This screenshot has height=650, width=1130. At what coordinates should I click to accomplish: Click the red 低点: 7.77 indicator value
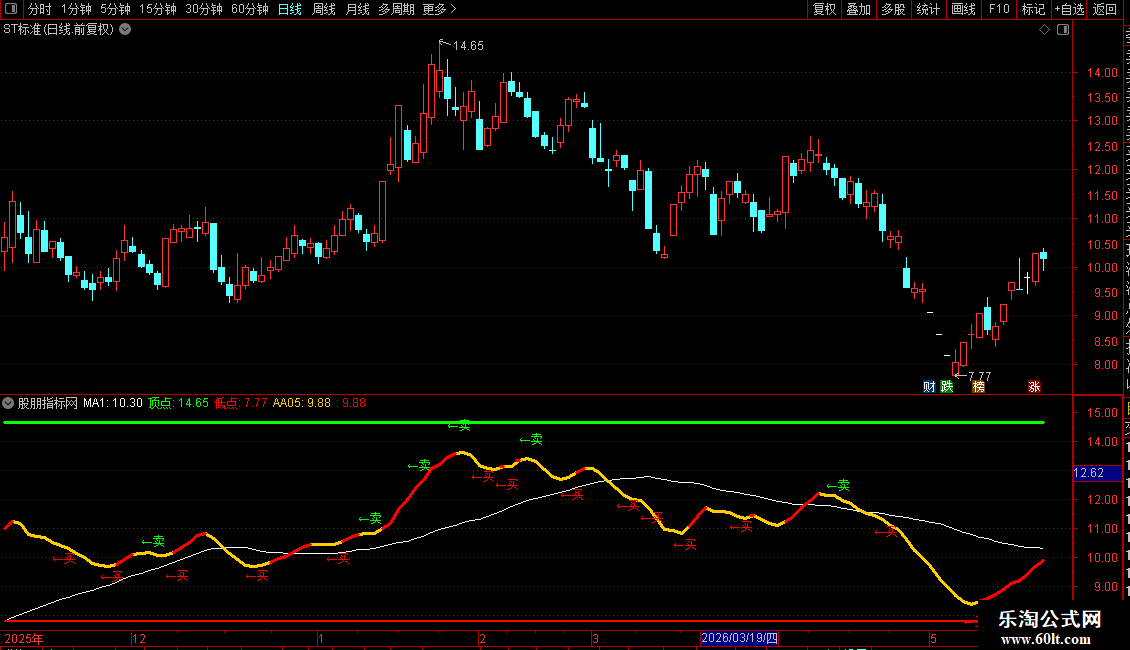pyautogui.click(x=241, y=403)
